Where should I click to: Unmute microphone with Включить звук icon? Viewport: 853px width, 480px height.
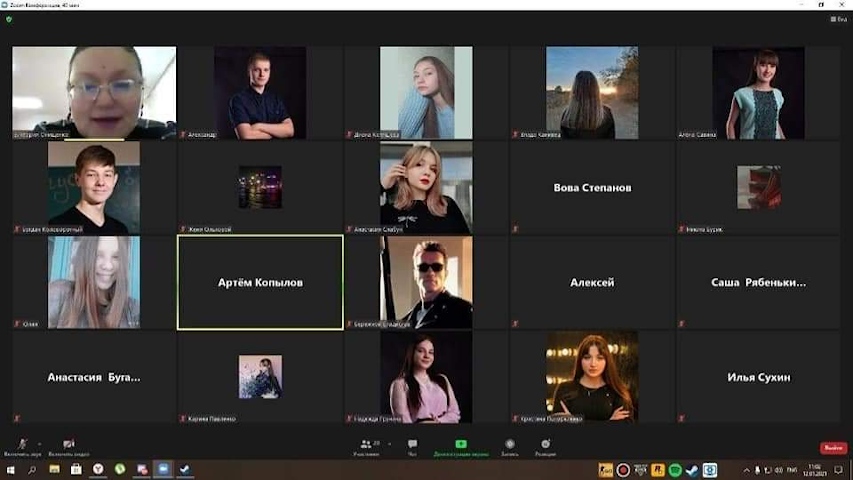point(22,444)
